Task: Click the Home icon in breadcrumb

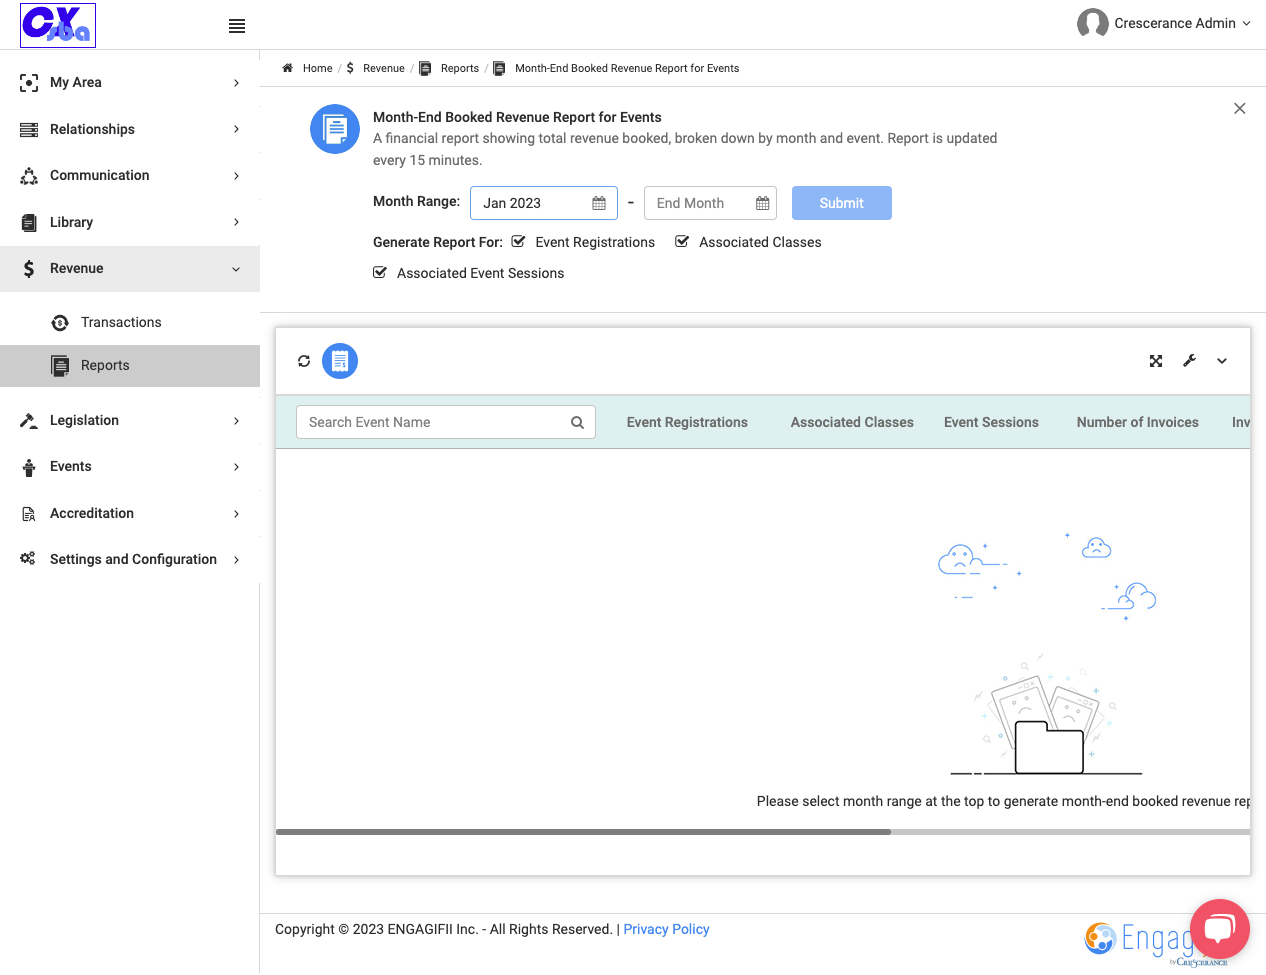Action: [x=287, y=68]
